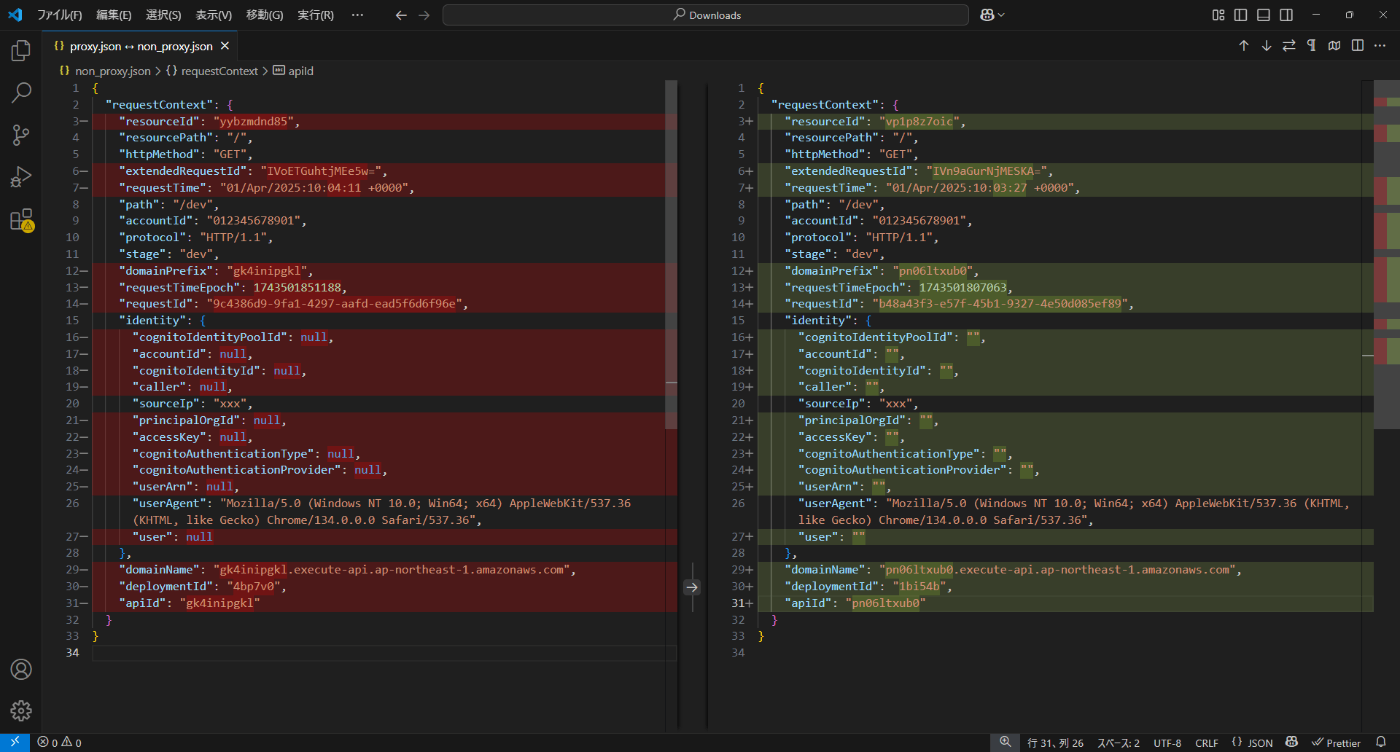Revert the block using the diff gutter arrow
Image resolution: width=1400 pixels, height=752 pixels.
pyautogui.click(x=692, y=587)
